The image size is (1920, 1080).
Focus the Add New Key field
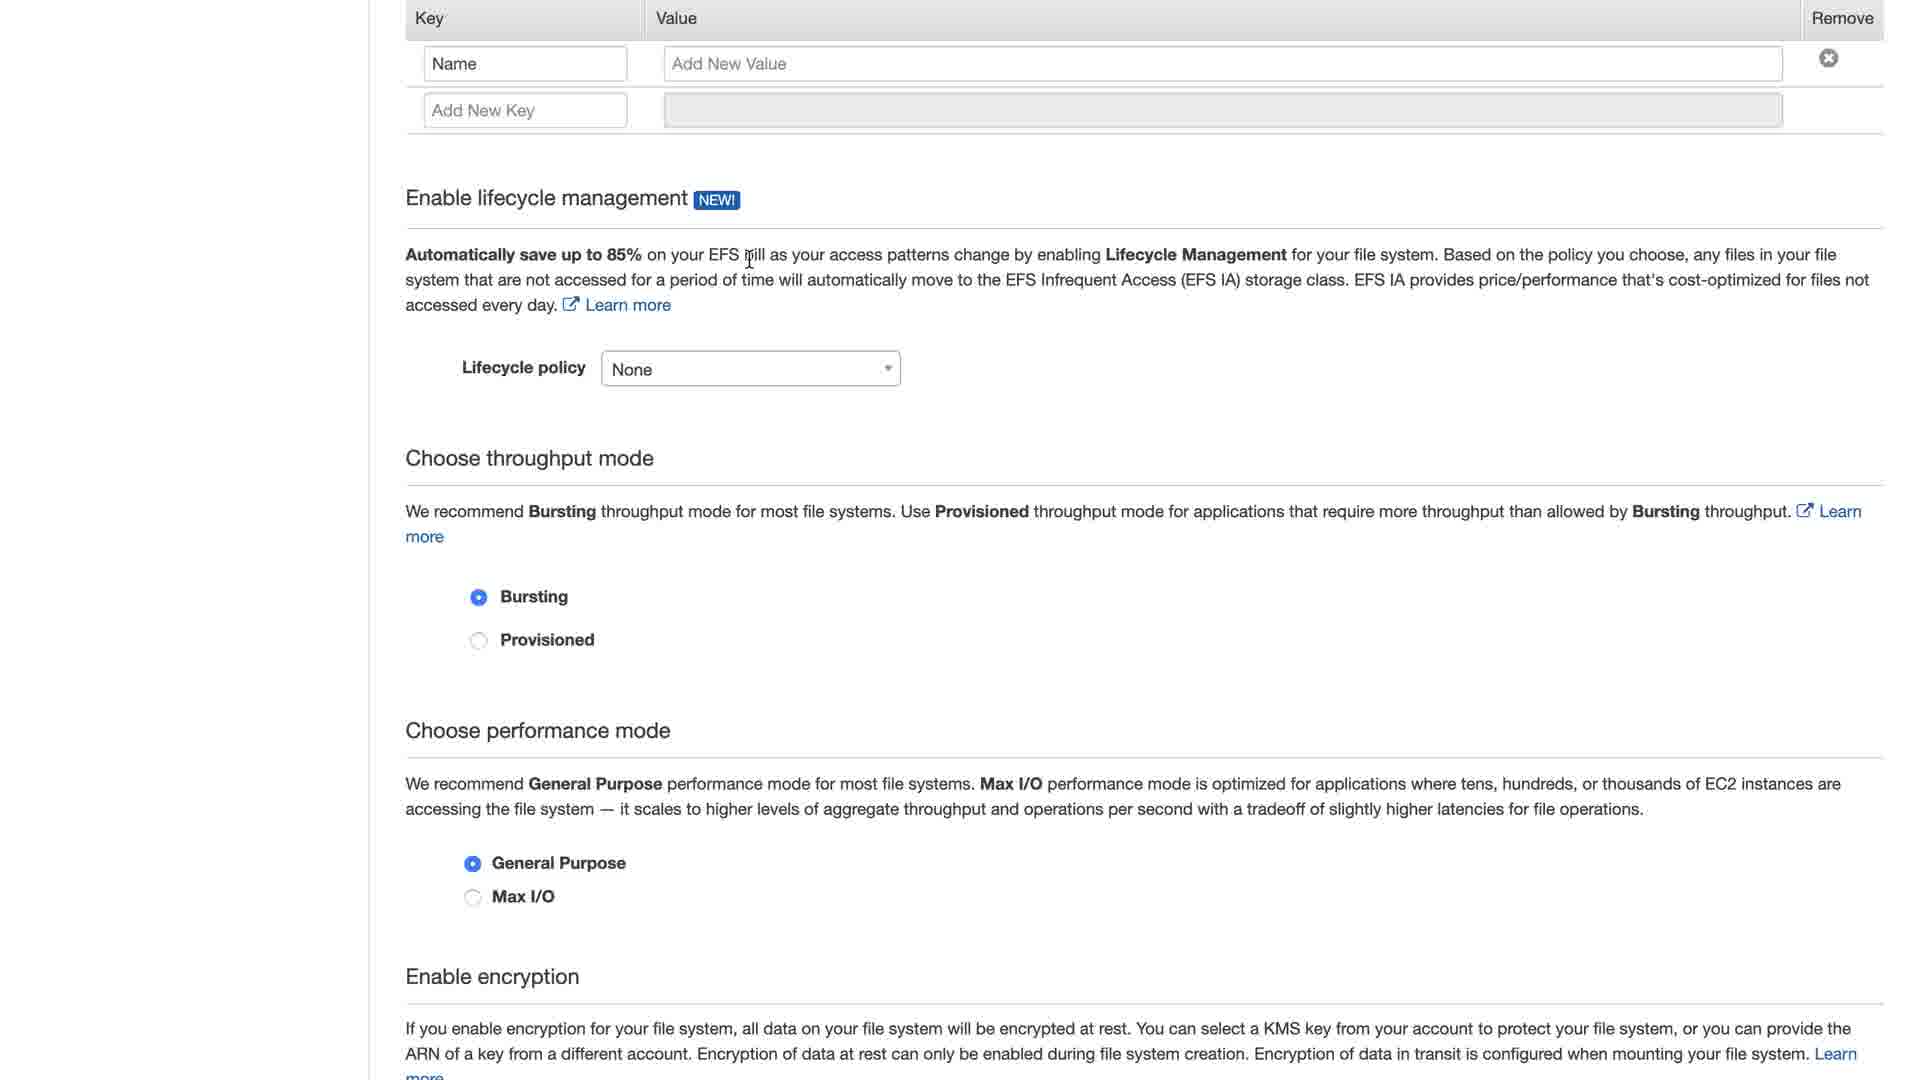coord(525,111)
